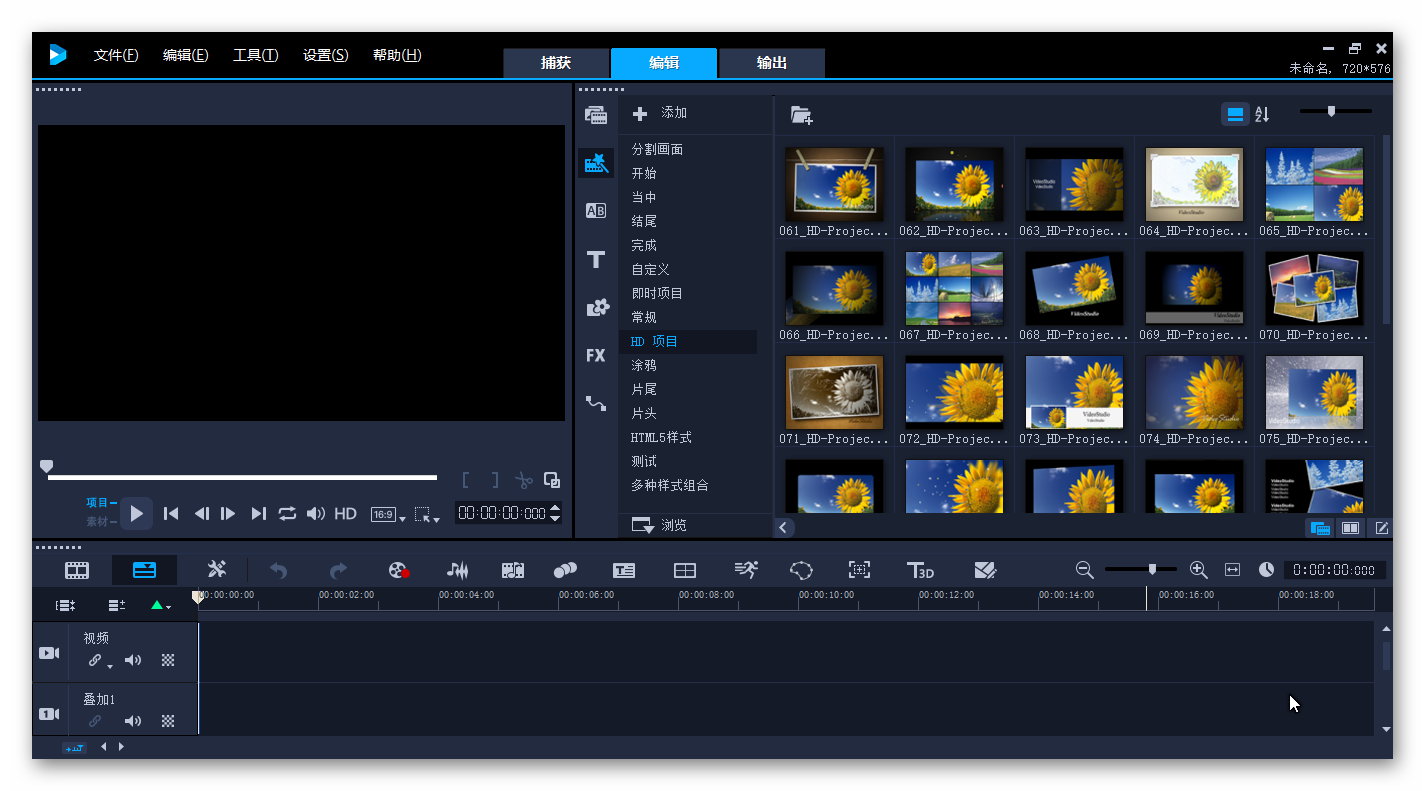Mute the 视频 track speaker icon
The height and width of the screenshot is (791, 1425).
tap(133, 660)
